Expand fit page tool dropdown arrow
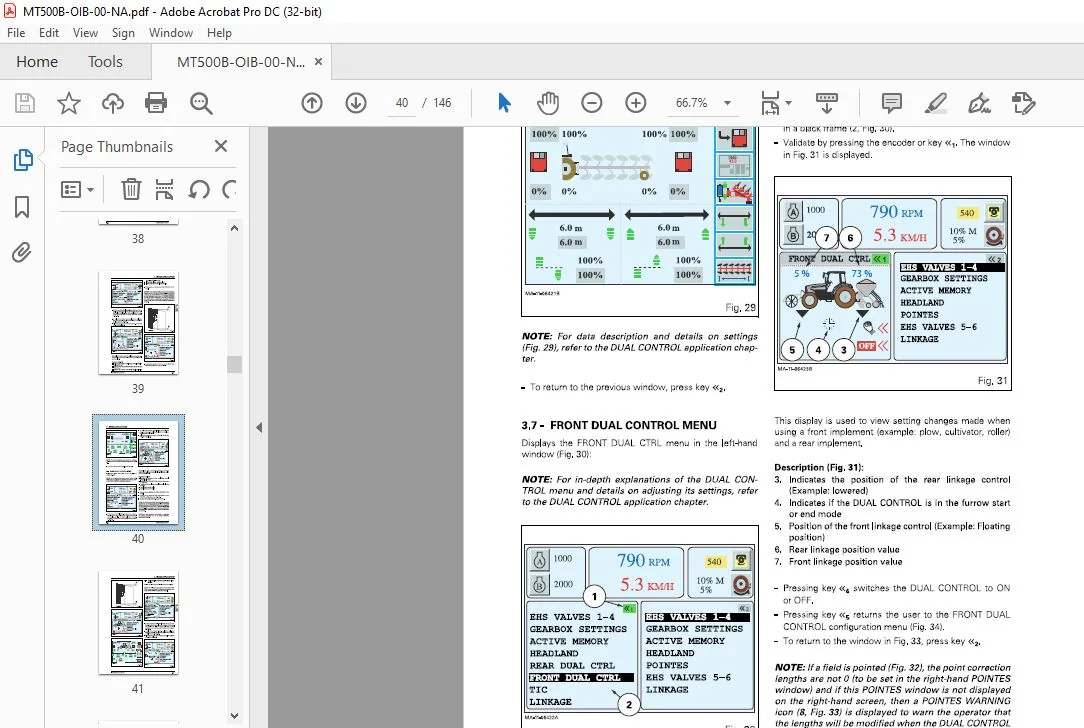1084x728 pixels. (789, 104)
